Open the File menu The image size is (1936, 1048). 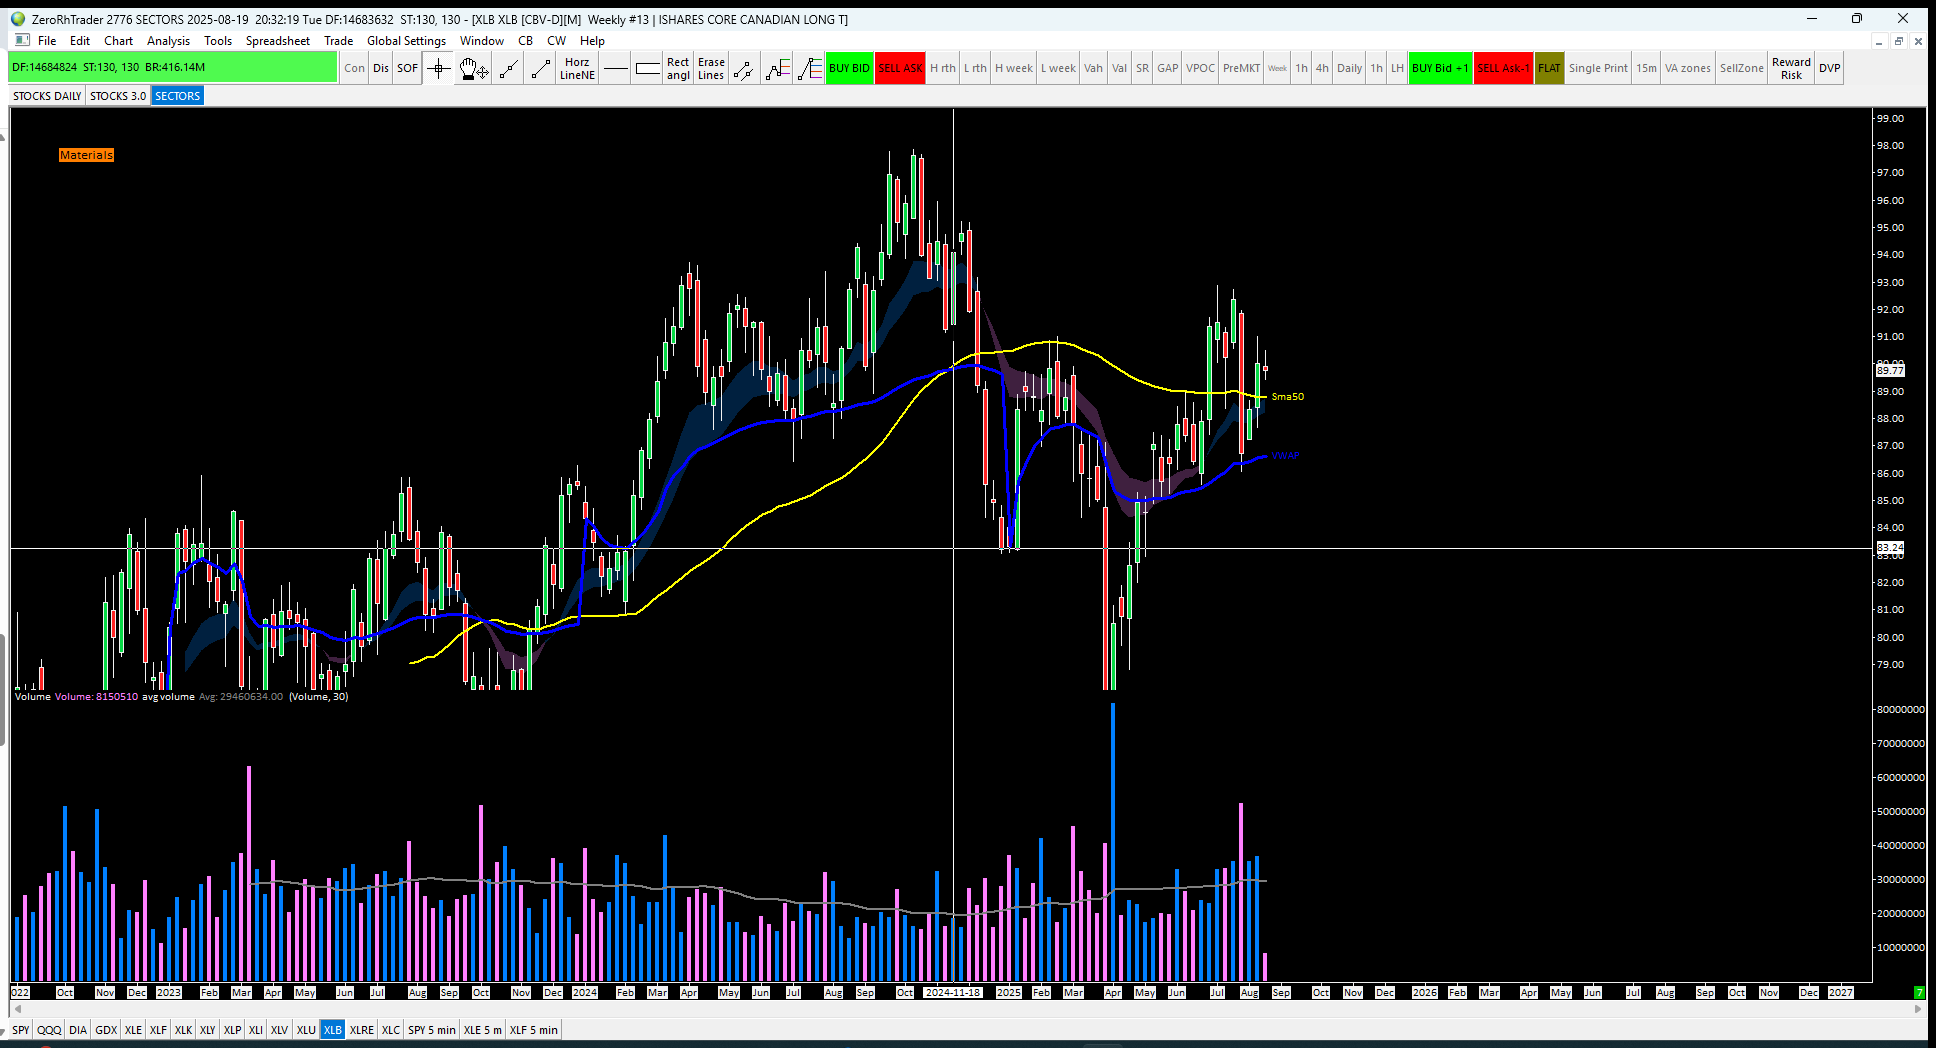tap(47, 41)
